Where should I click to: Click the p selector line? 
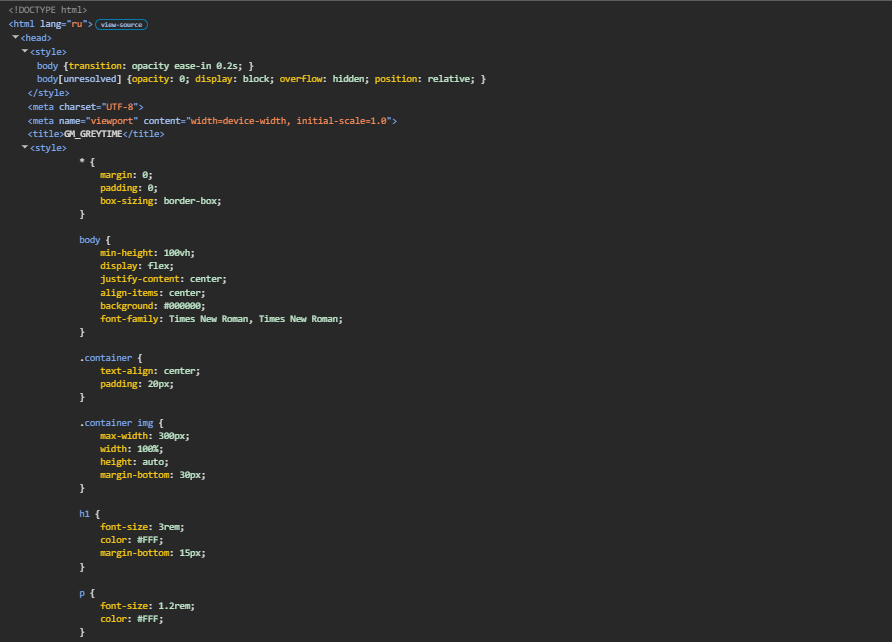(x=87, y=593)
